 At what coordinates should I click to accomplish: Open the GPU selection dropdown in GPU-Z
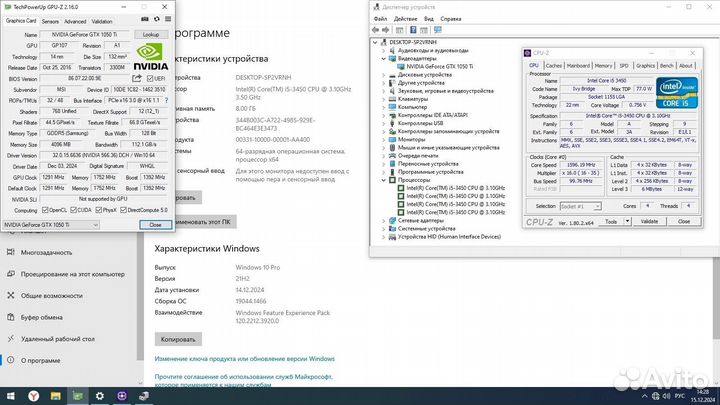click(x=51, y=225)
